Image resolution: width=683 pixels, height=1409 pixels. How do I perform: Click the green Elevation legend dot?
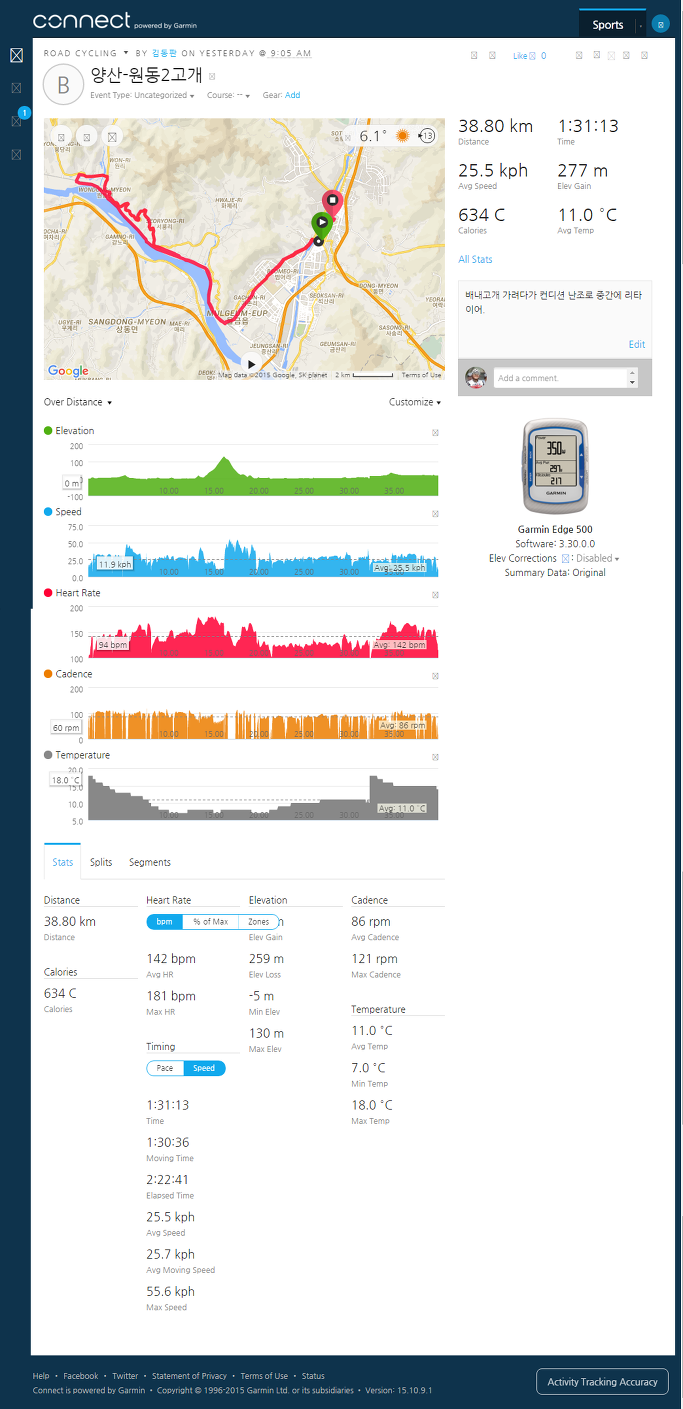pos(48,431)
